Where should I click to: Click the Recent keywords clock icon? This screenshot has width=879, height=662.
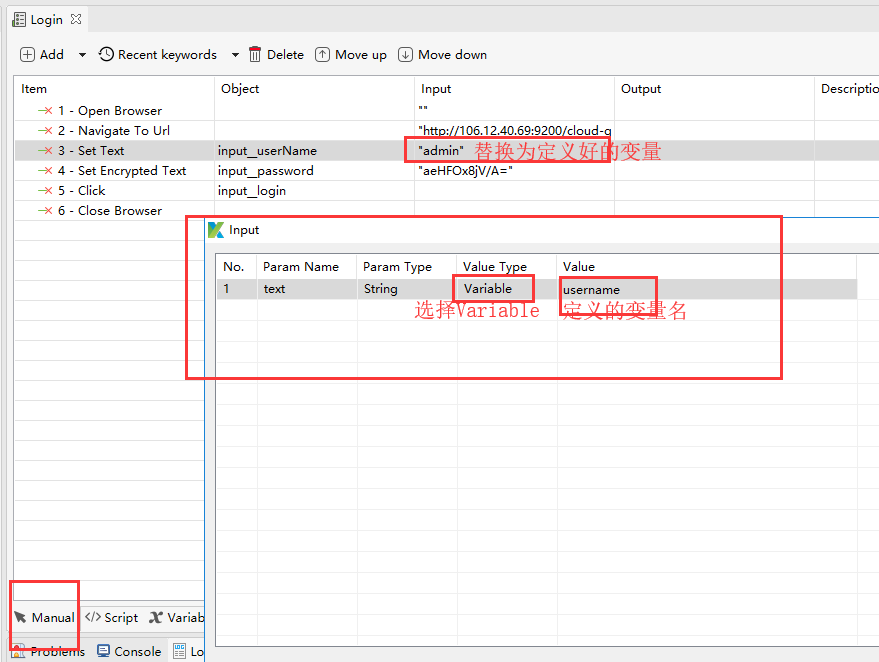[x=106, y=54]
